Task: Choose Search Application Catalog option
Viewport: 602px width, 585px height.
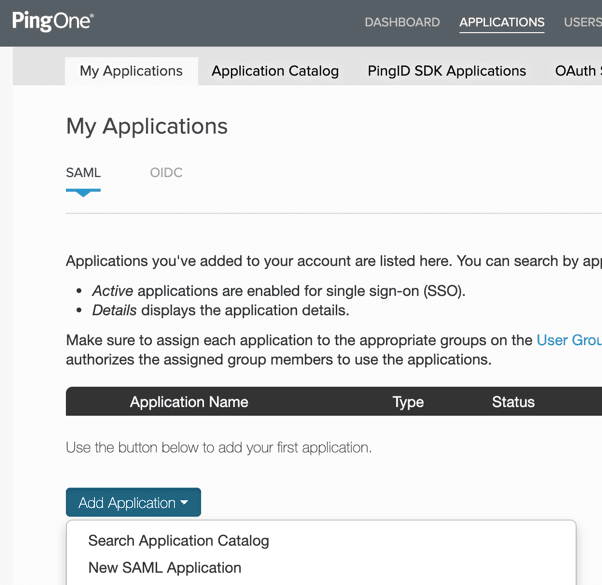Action: point(179,540)
